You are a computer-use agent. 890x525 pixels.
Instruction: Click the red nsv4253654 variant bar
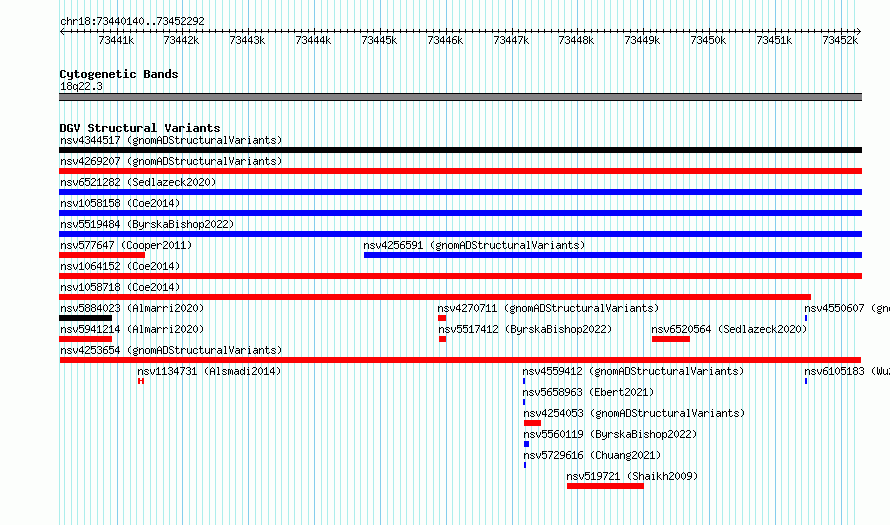460,360
